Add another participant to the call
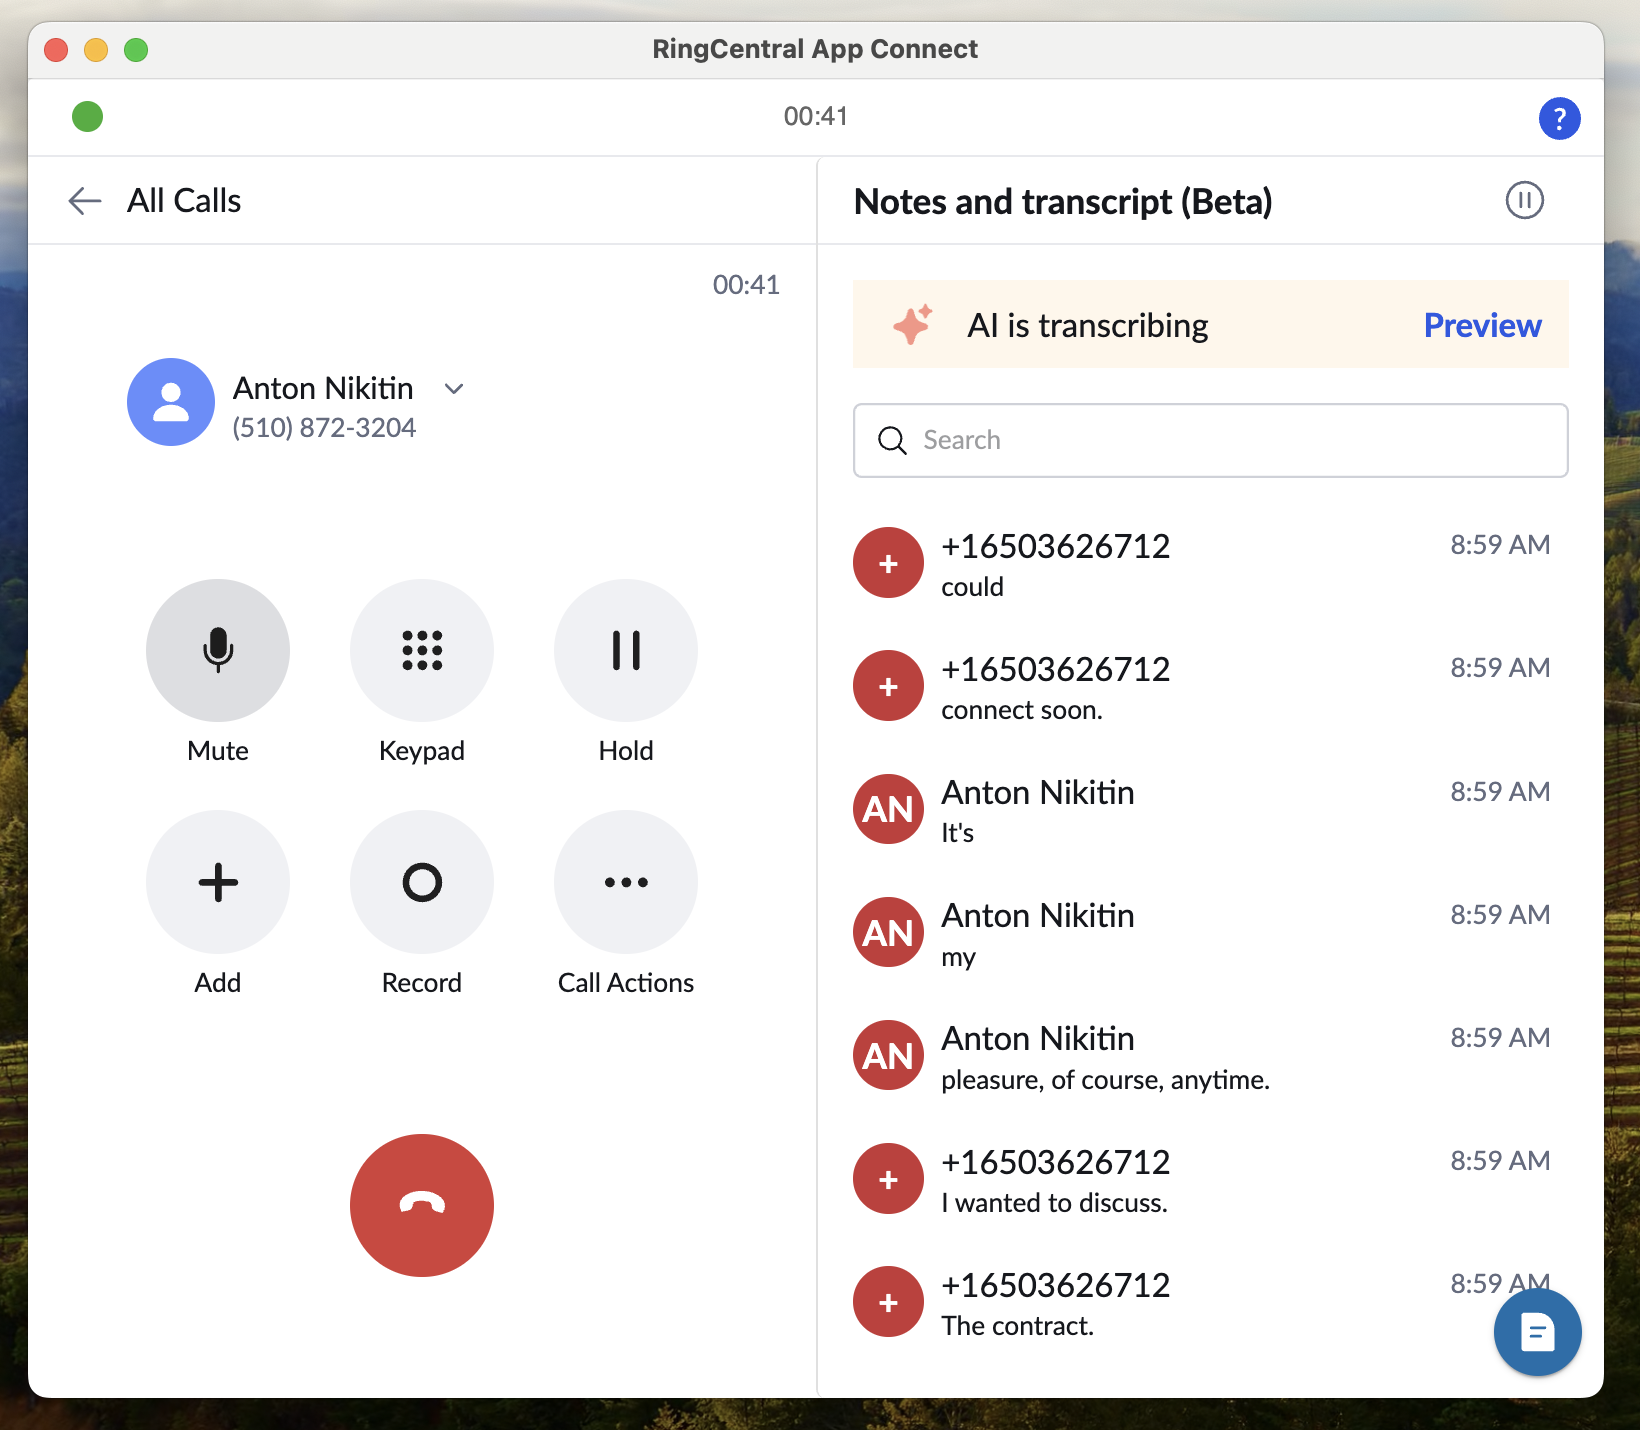This screenshot has width=1640, height=1430. click(218, 882)
